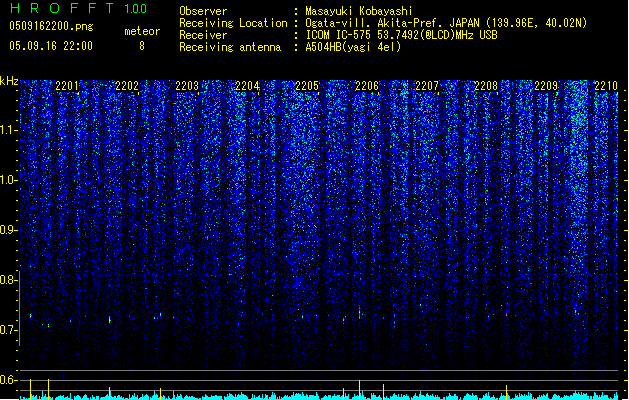Click the 'Receiver' field label

click(x=203, y=35)
